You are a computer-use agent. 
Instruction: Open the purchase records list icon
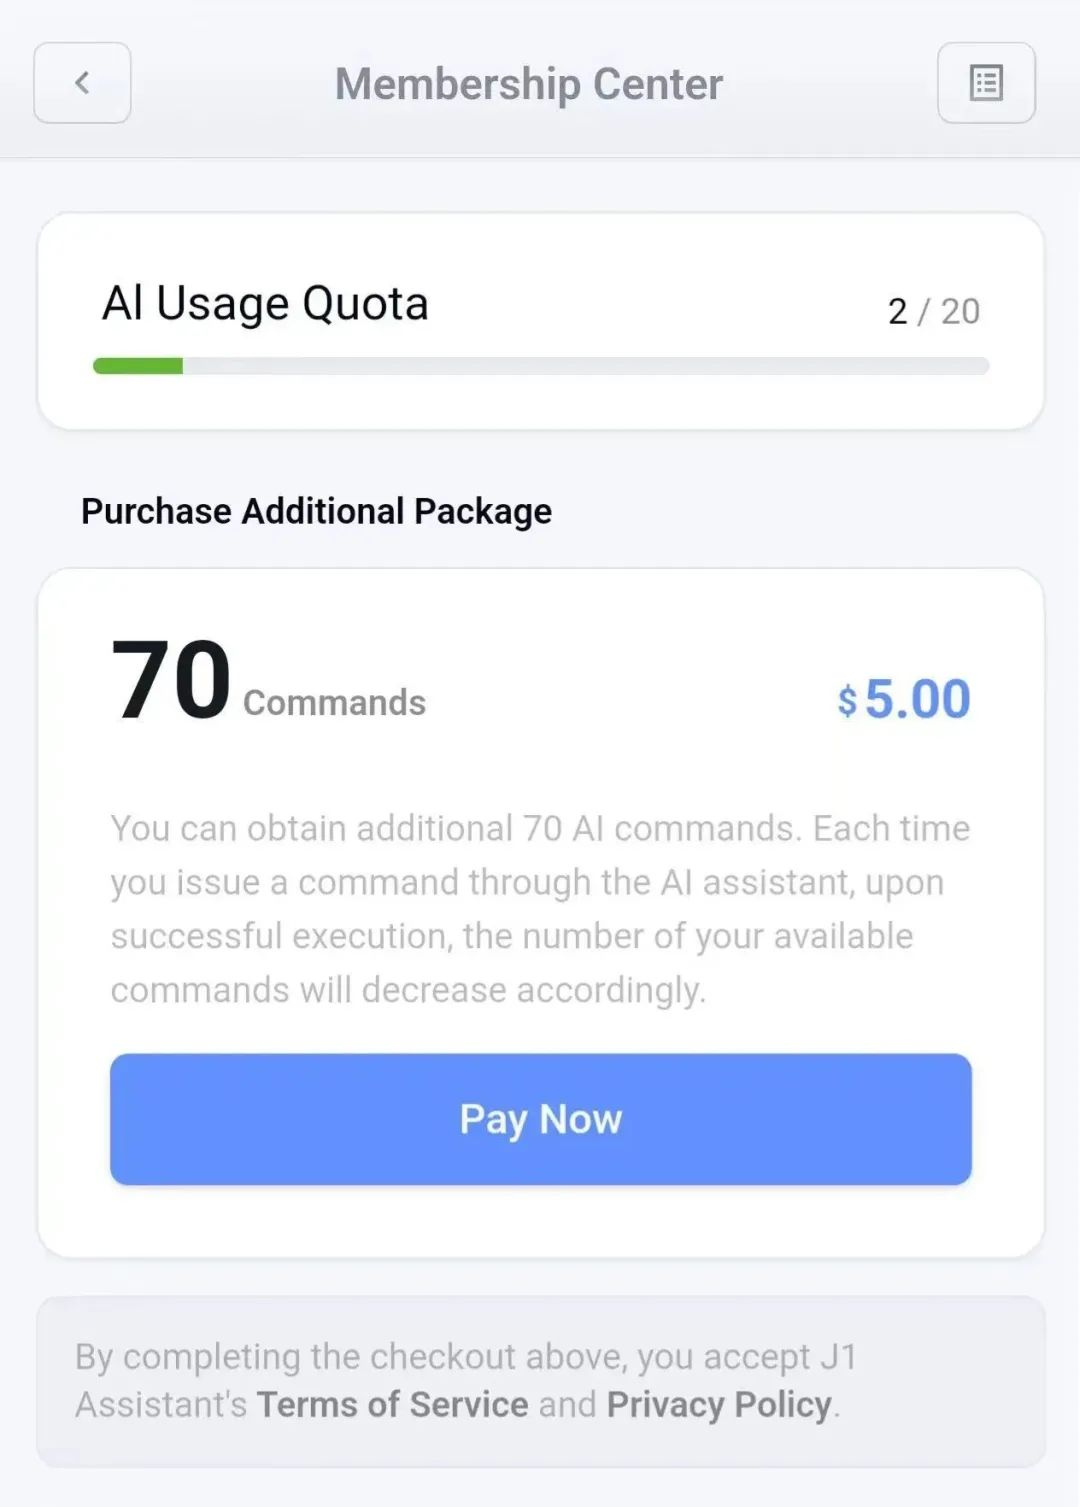click(986, 83)
